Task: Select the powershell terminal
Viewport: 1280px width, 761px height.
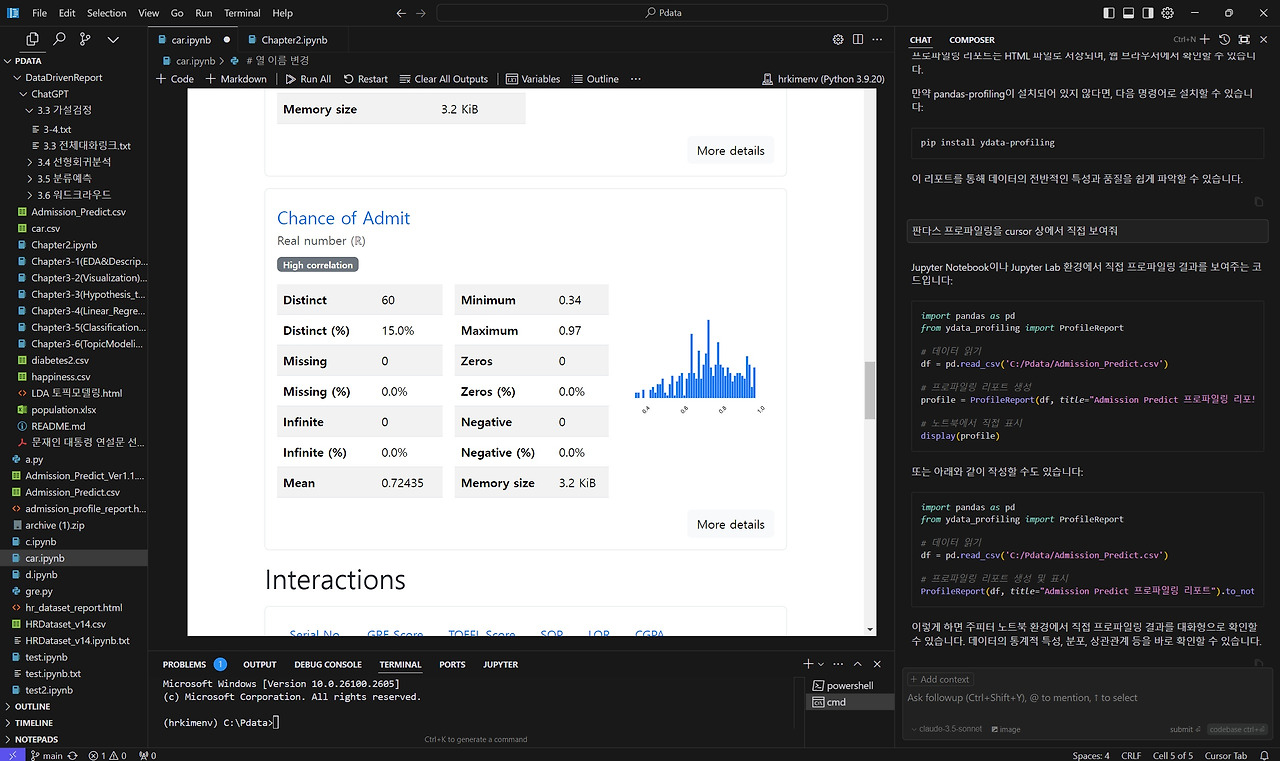Action: click(849, 686)
